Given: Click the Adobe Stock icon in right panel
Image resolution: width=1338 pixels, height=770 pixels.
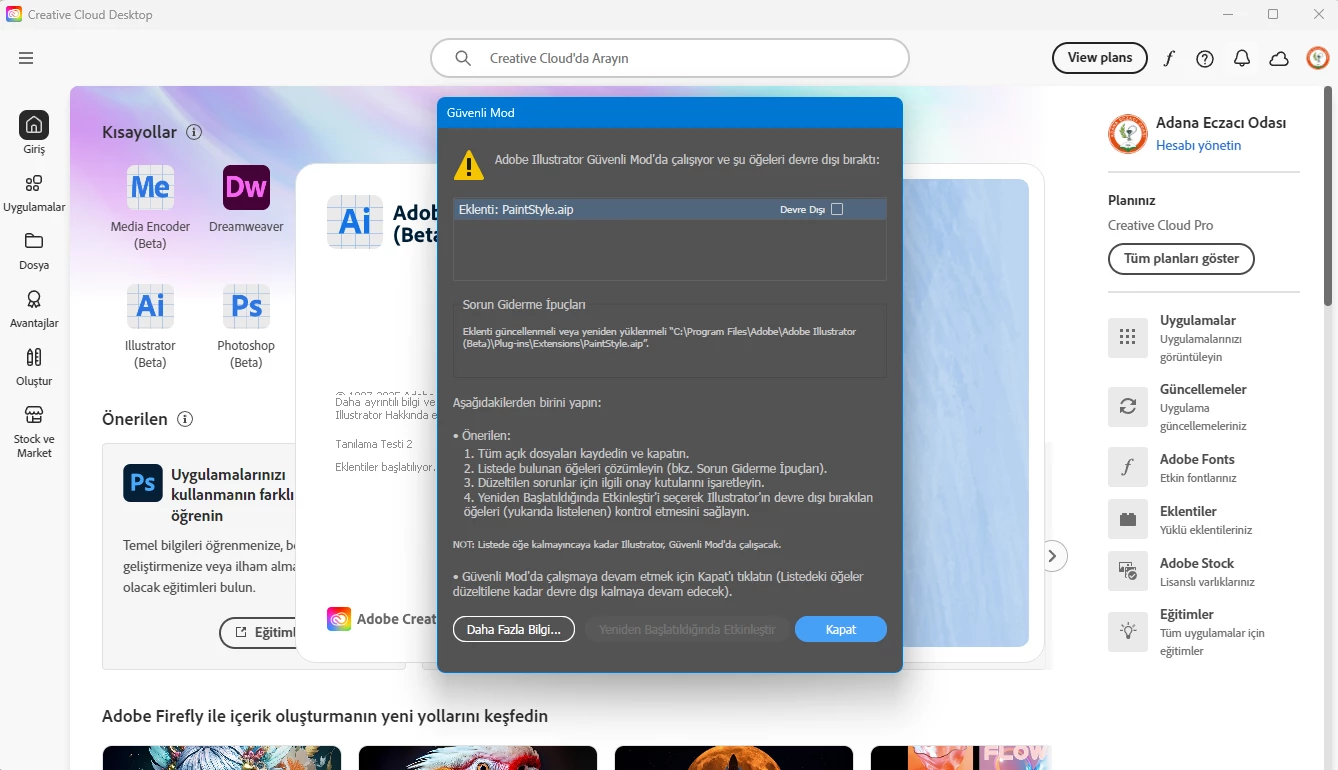Looking at the screenshot, I should coord(1128,571).
